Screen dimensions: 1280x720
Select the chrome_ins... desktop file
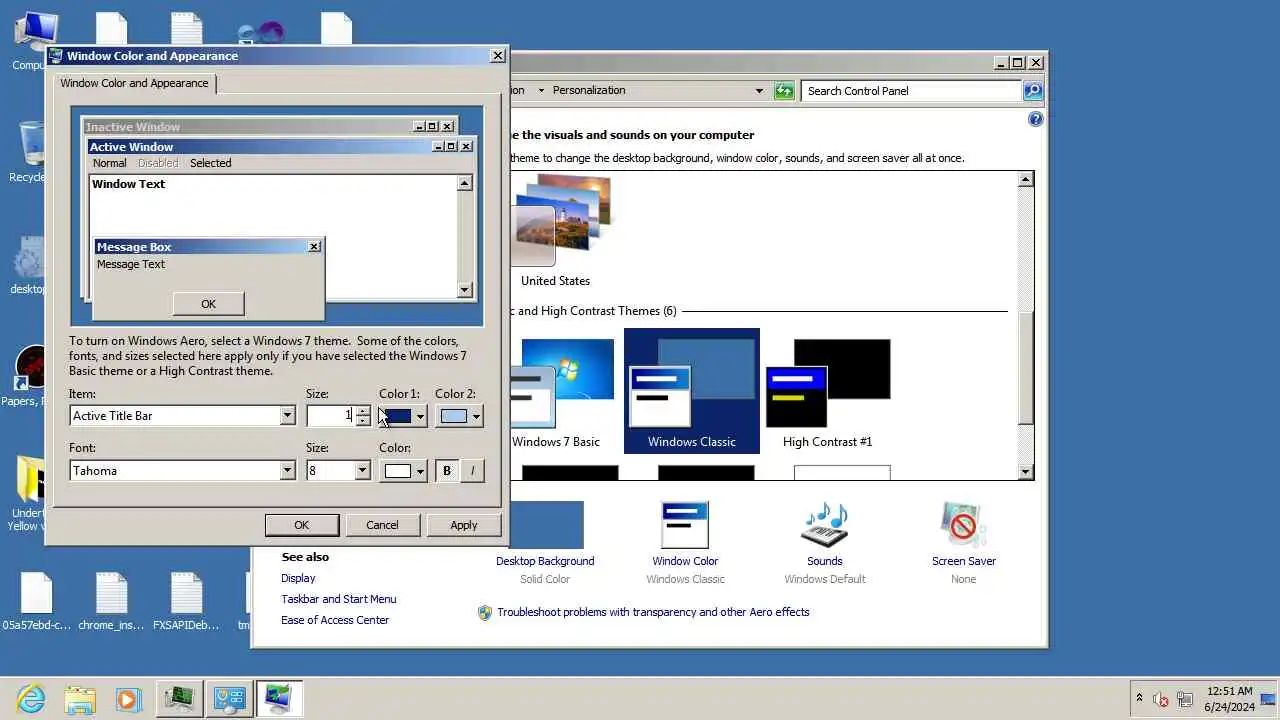(111, 602)
